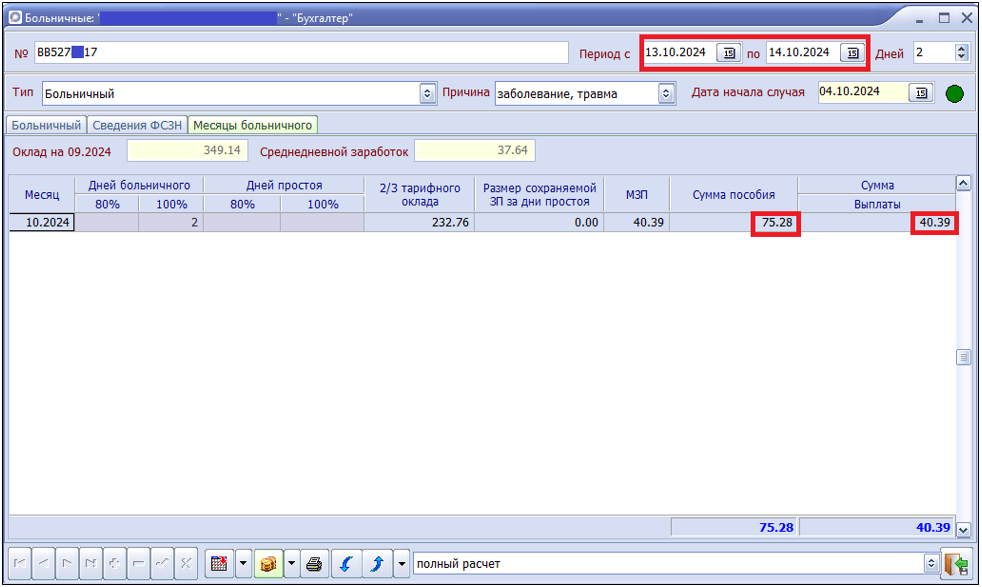Switch to the Больничный tab
Viewport: 982px width, 587px height.
(46, 125)
